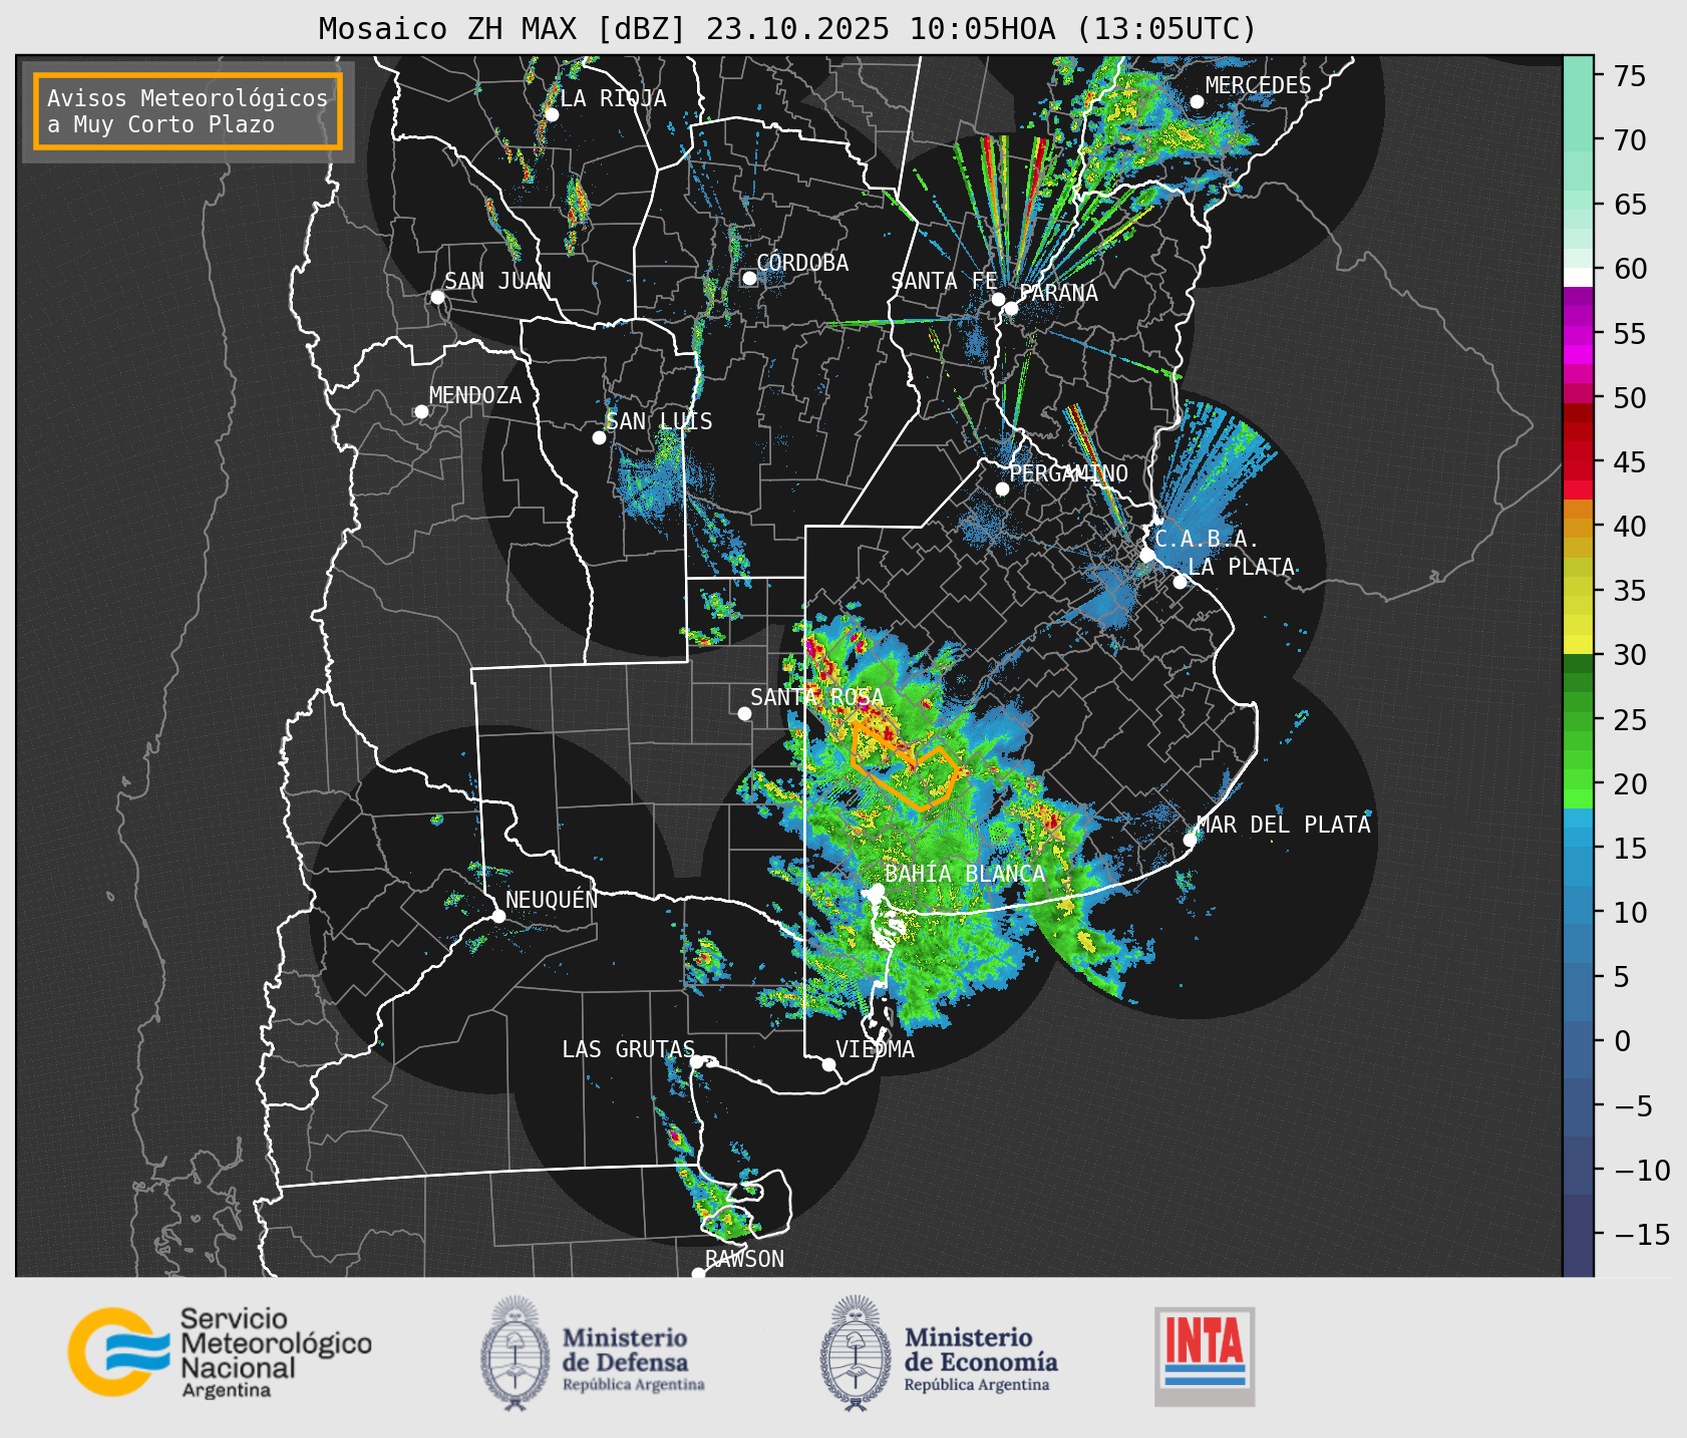This screenshot has height=1438, width=1687.
Task: Click the Pergamino city marker dot
Action: click(x=1002, y=489)
